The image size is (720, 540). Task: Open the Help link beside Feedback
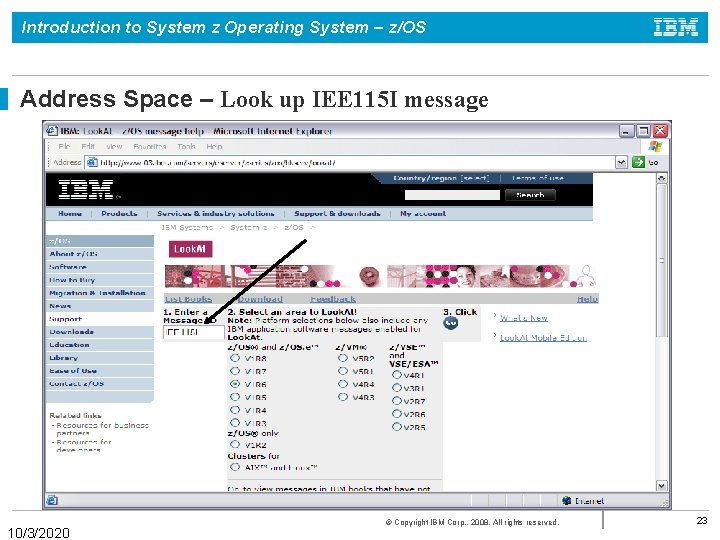coord(587,299)
